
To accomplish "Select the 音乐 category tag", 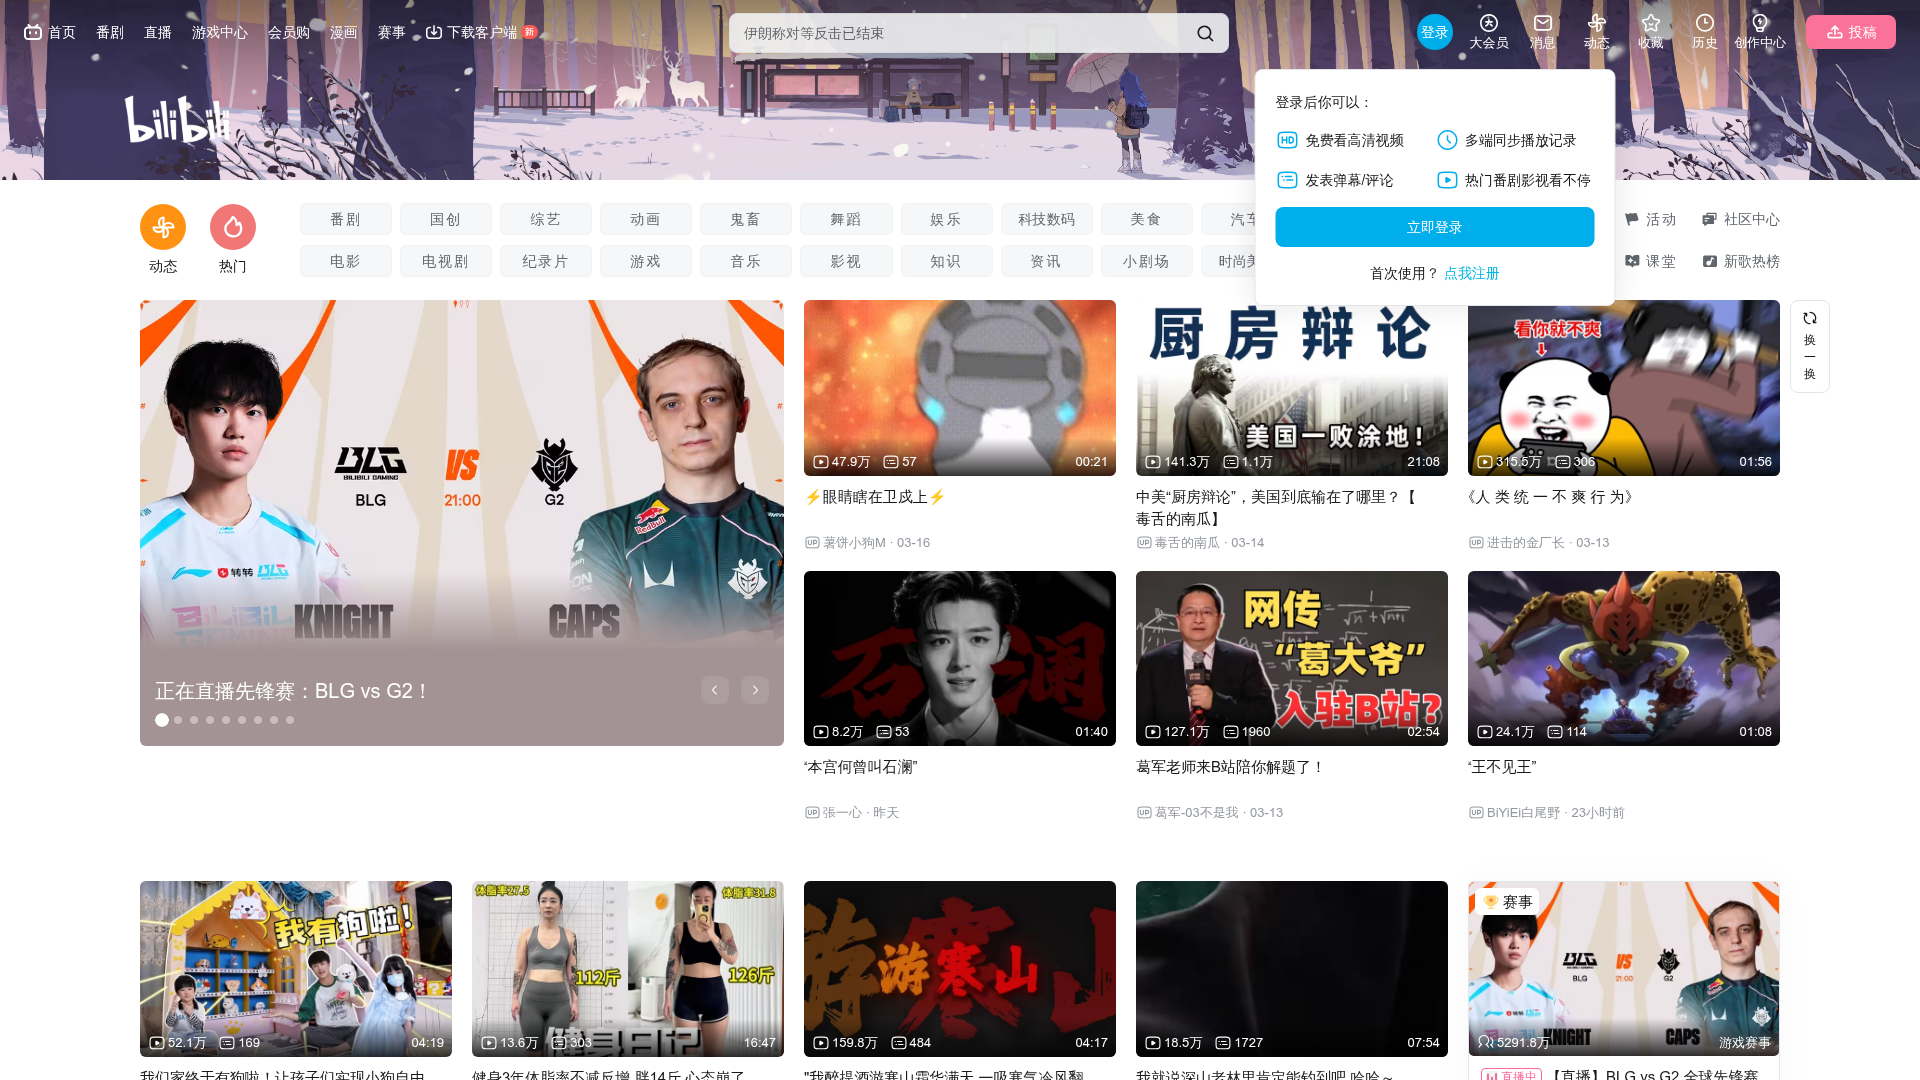I will 746,261.
